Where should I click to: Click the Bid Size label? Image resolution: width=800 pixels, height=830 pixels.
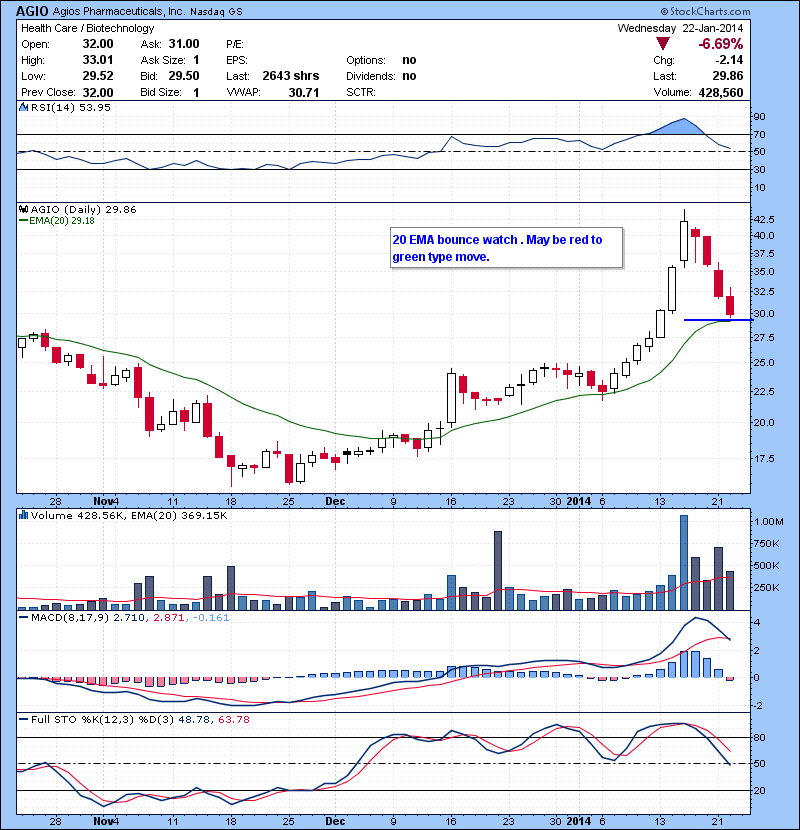click(161, 92)
